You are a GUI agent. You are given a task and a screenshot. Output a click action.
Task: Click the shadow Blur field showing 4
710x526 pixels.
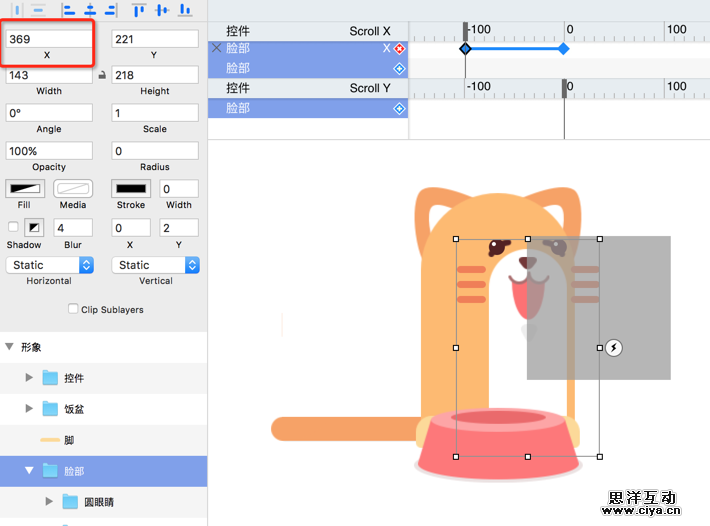73,227
